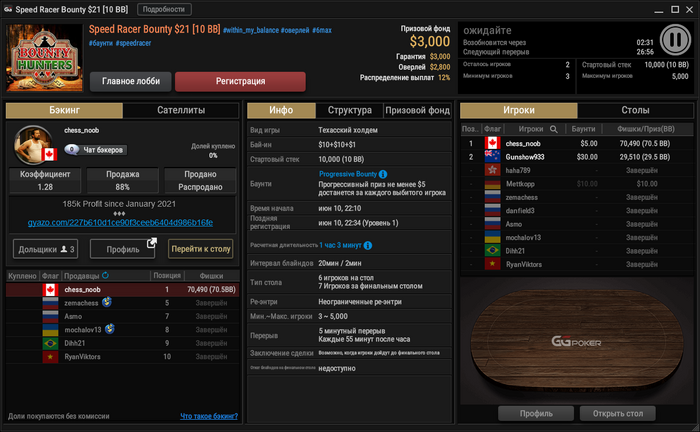Select Mettkopp in the players list
This screenshot has height=432, width=700.
click(x=577, y=184)
